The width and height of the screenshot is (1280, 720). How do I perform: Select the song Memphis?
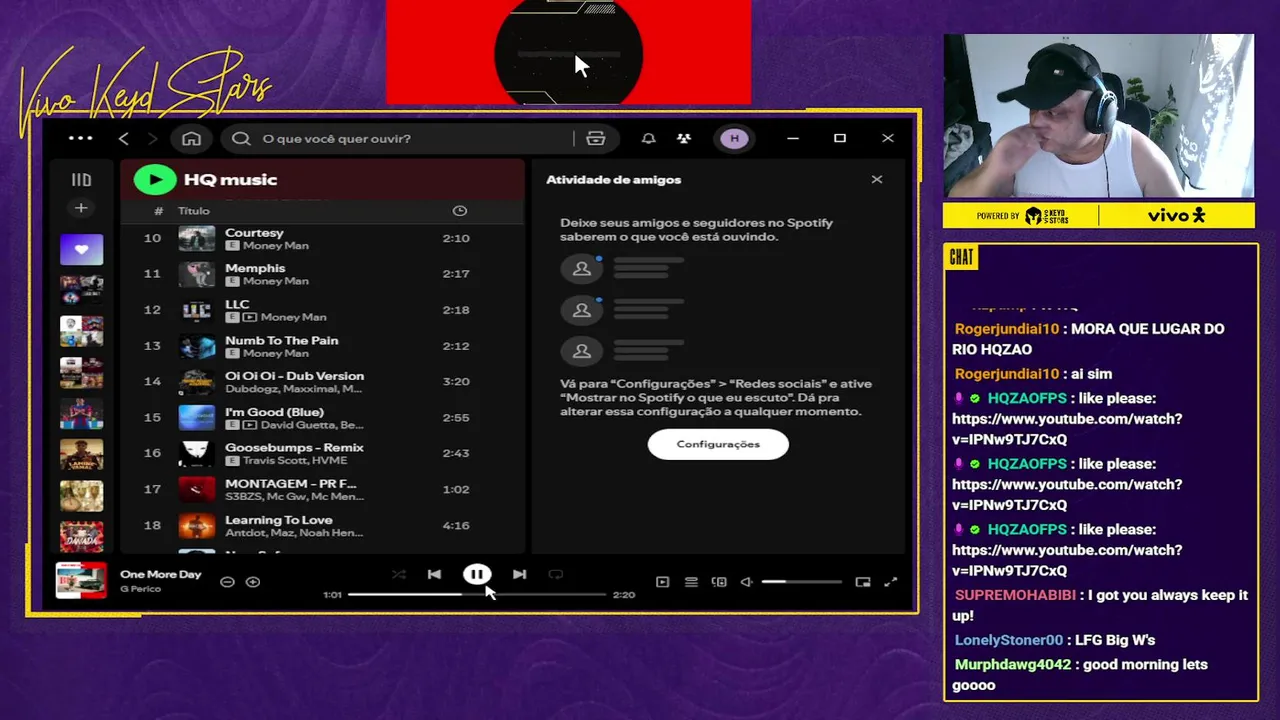[x=322, y=274]
